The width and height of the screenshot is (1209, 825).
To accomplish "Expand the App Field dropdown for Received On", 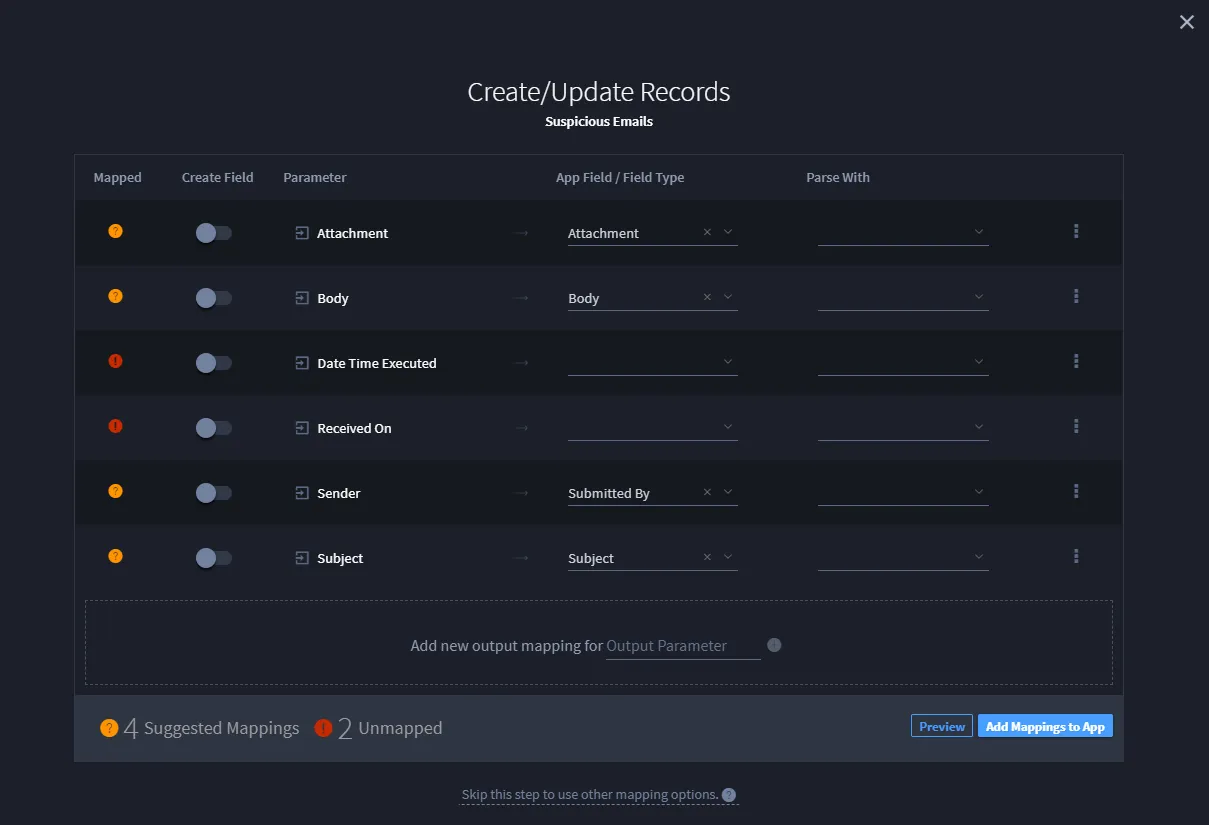I will pos(728,427).
